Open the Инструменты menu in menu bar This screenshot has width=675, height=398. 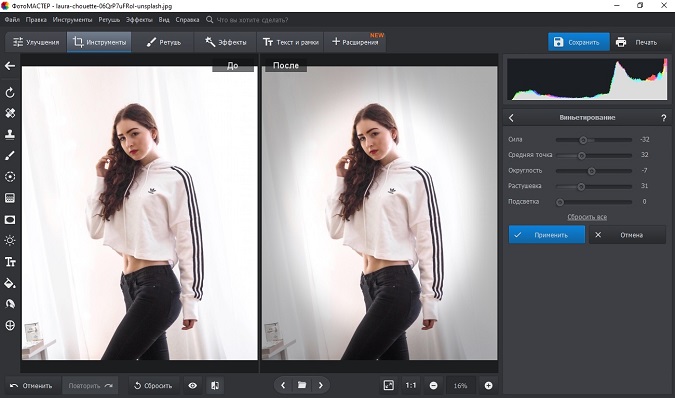pyautogui.click(x=72, y=20)
